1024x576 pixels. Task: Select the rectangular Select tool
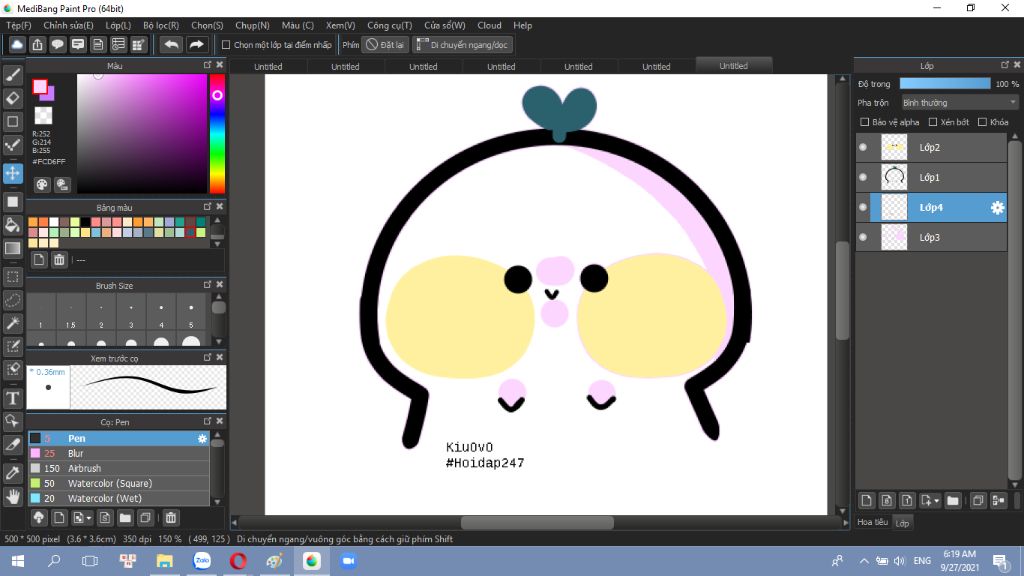pos(12,277)
